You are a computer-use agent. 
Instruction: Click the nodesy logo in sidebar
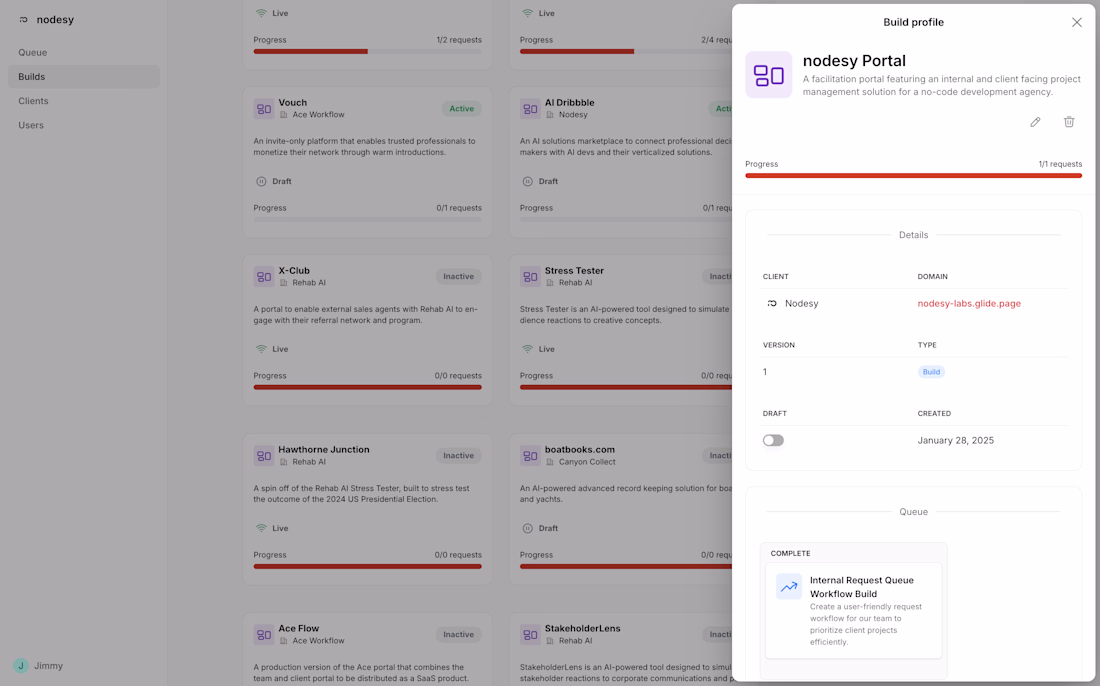pyautogui.click(x=24, y=20)
